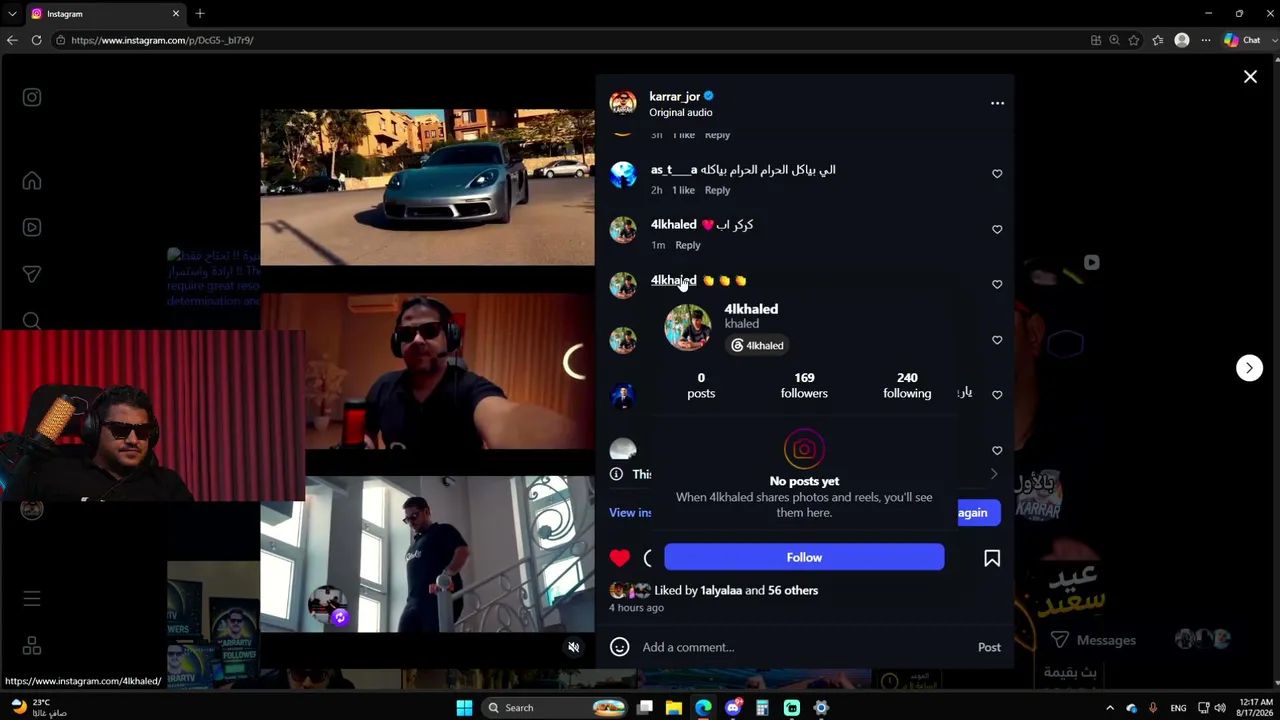Focus the address bar showing the instagram.com URL

pos(570,40)
